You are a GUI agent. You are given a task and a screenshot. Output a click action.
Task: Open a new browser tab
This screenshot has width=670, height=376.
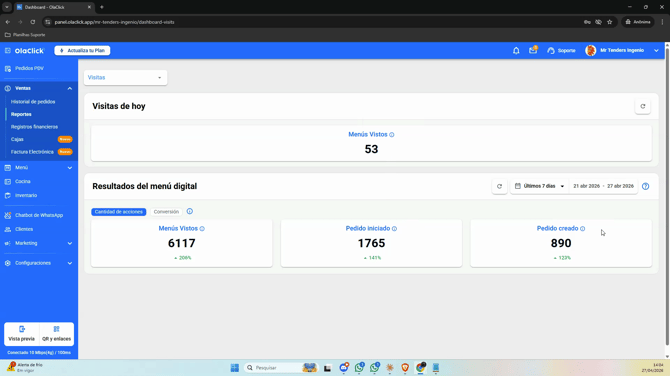(x=102, y=7)
